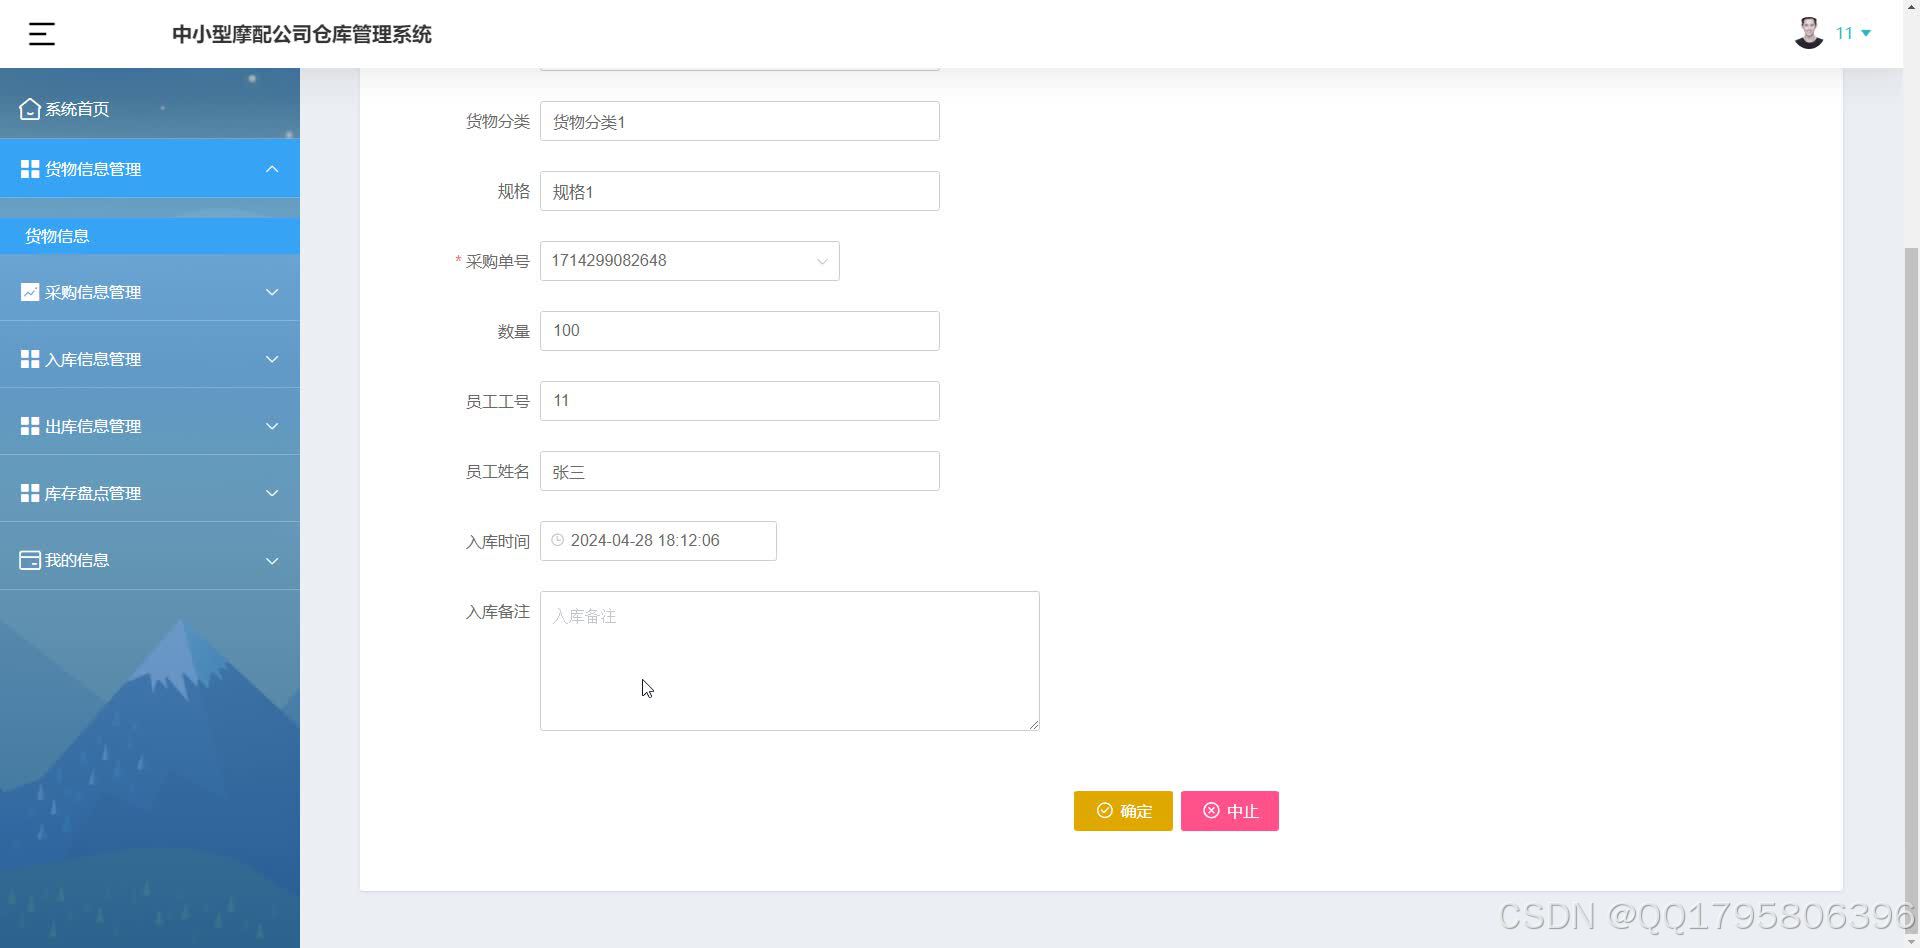Click the 采购单号 label
The image size is (1920, 948).
[x=497, y=261]
